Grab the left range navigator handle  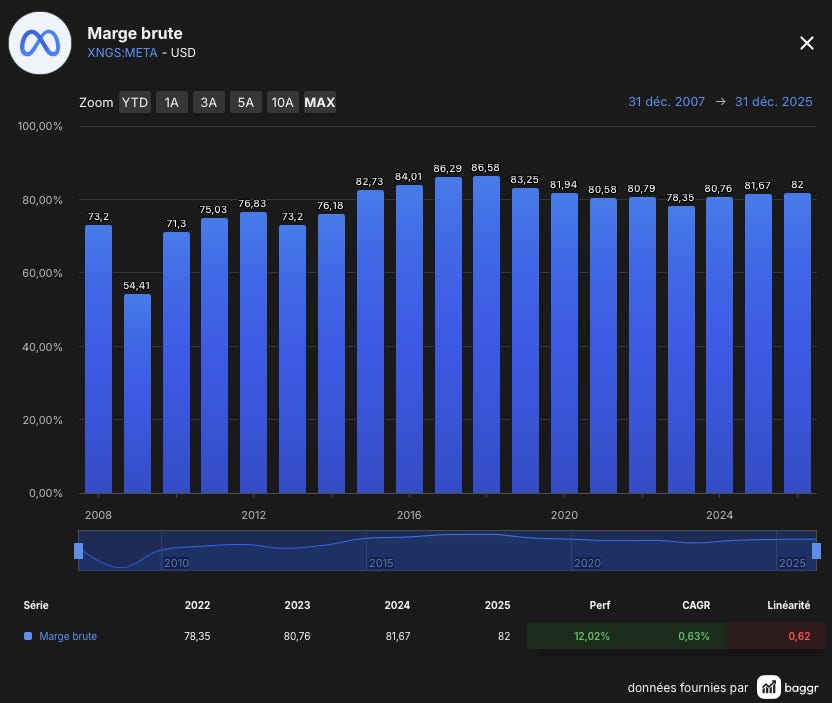click(x=79, y=551)
